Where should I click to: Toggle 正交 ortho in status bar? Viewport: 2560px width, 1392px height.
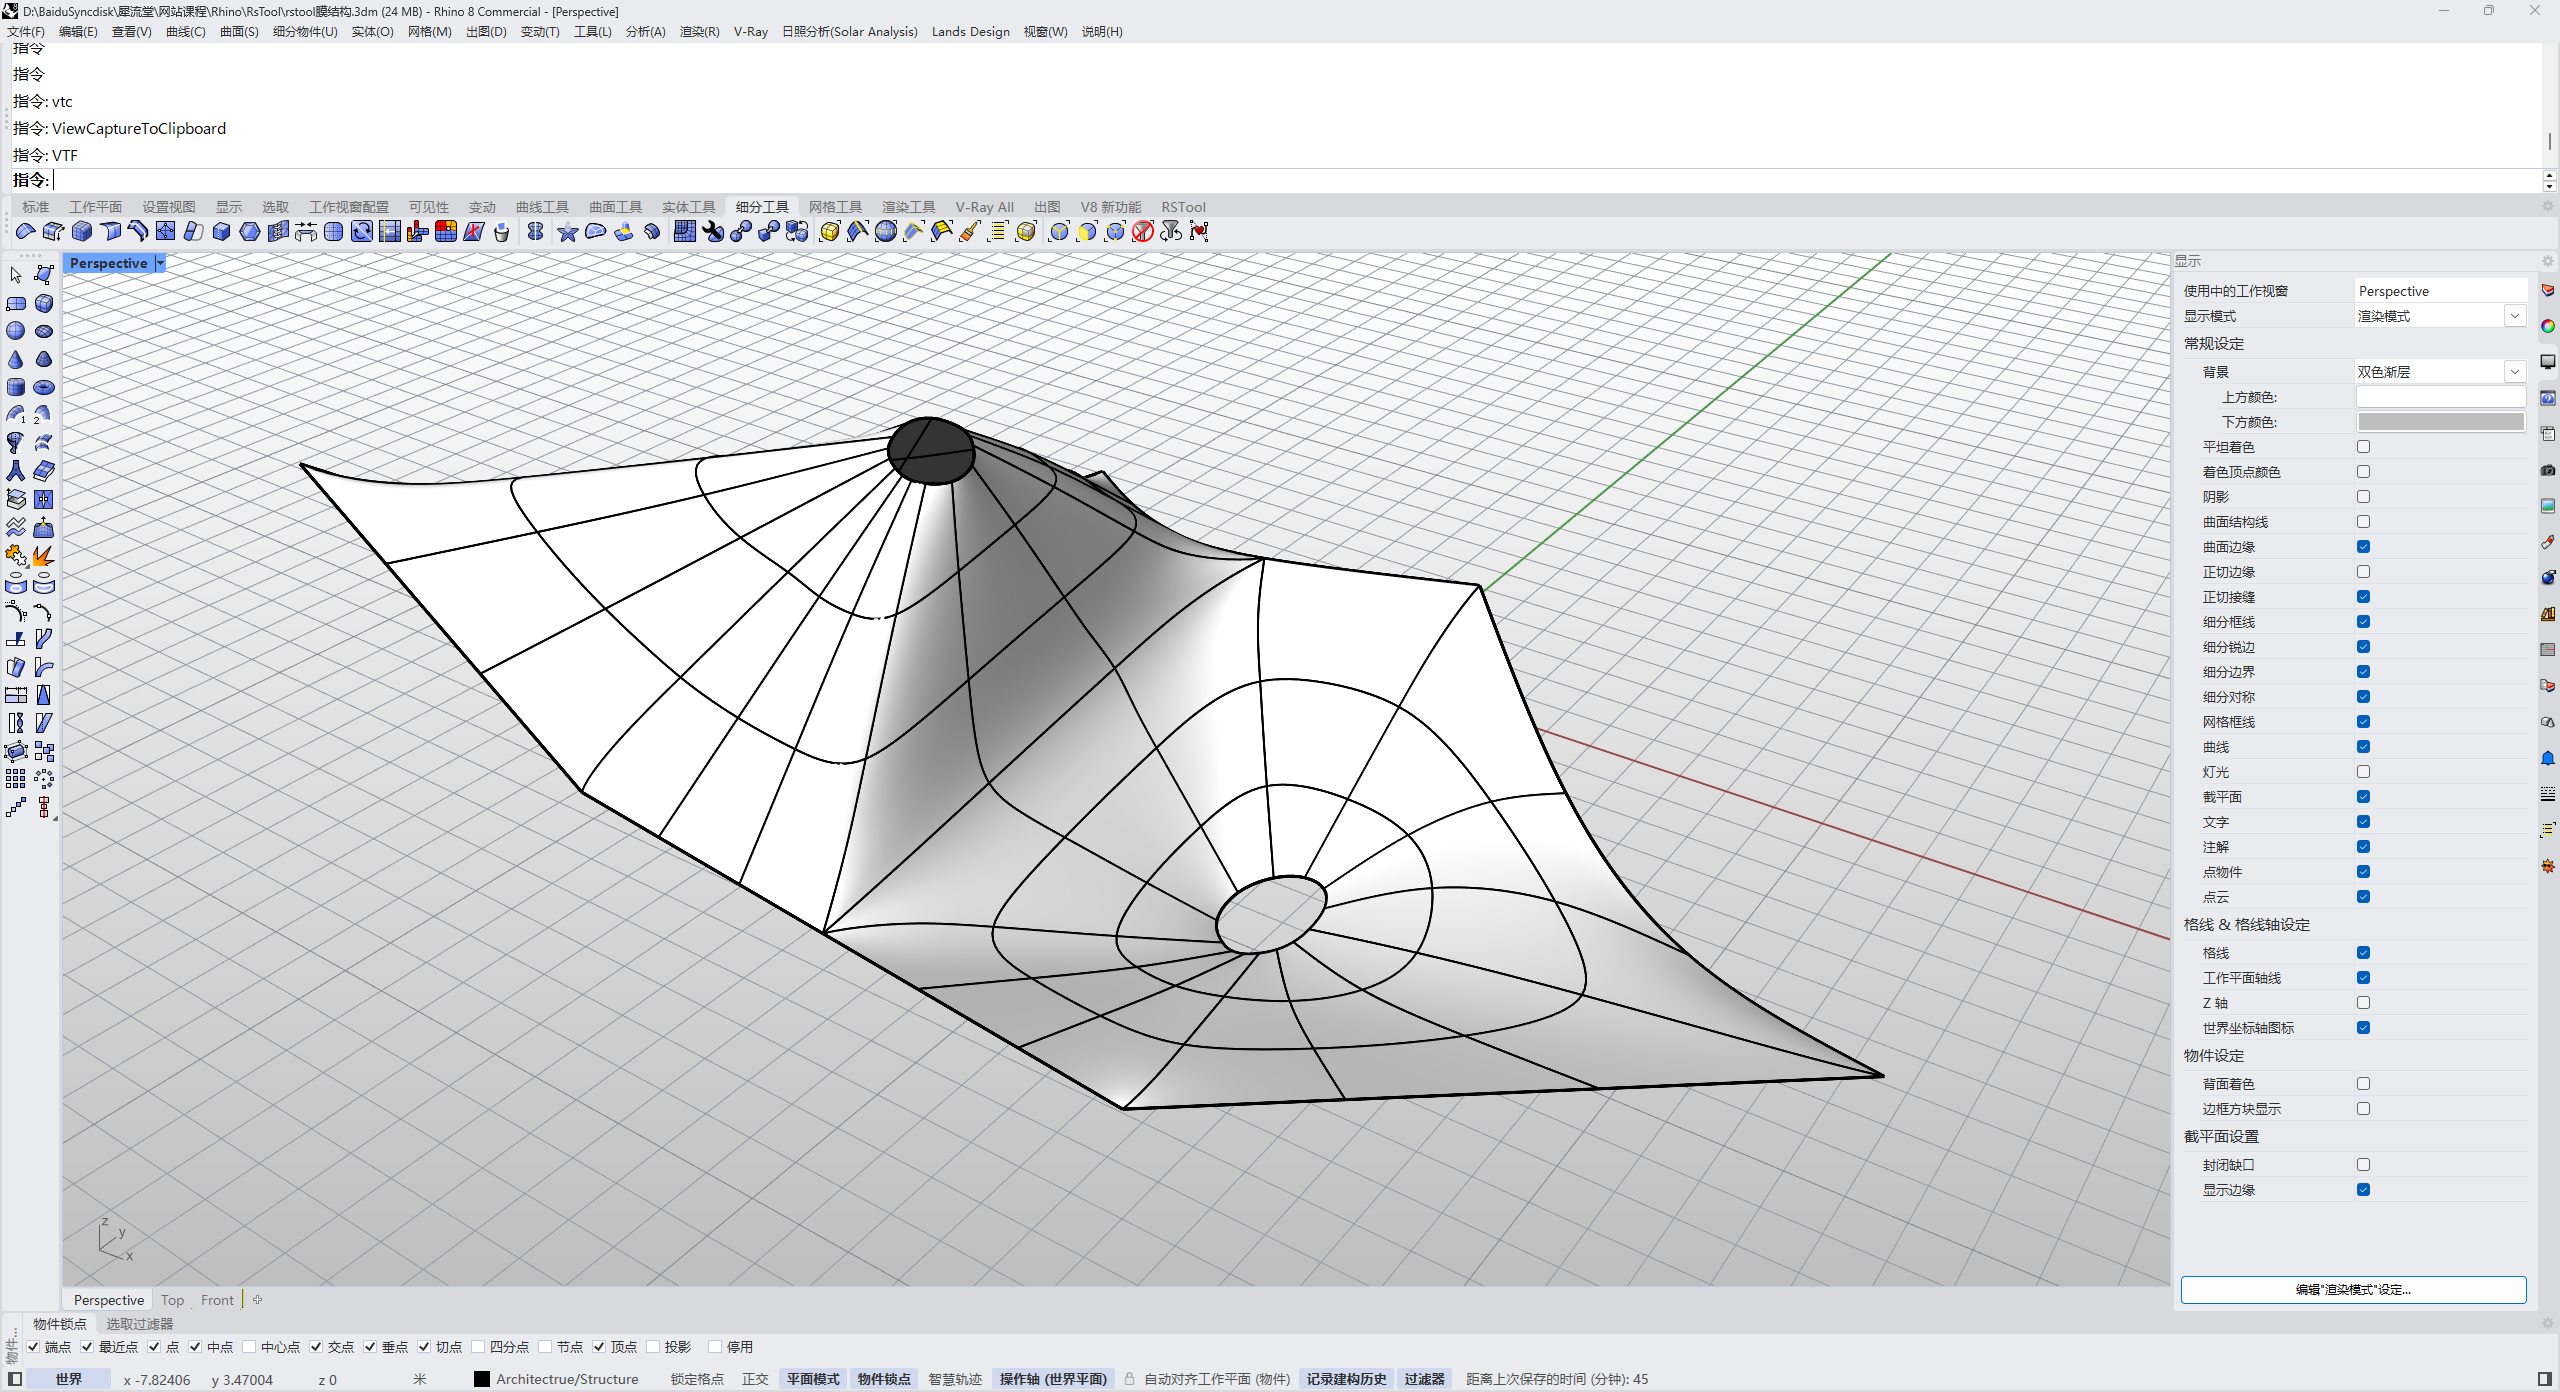755,1379
